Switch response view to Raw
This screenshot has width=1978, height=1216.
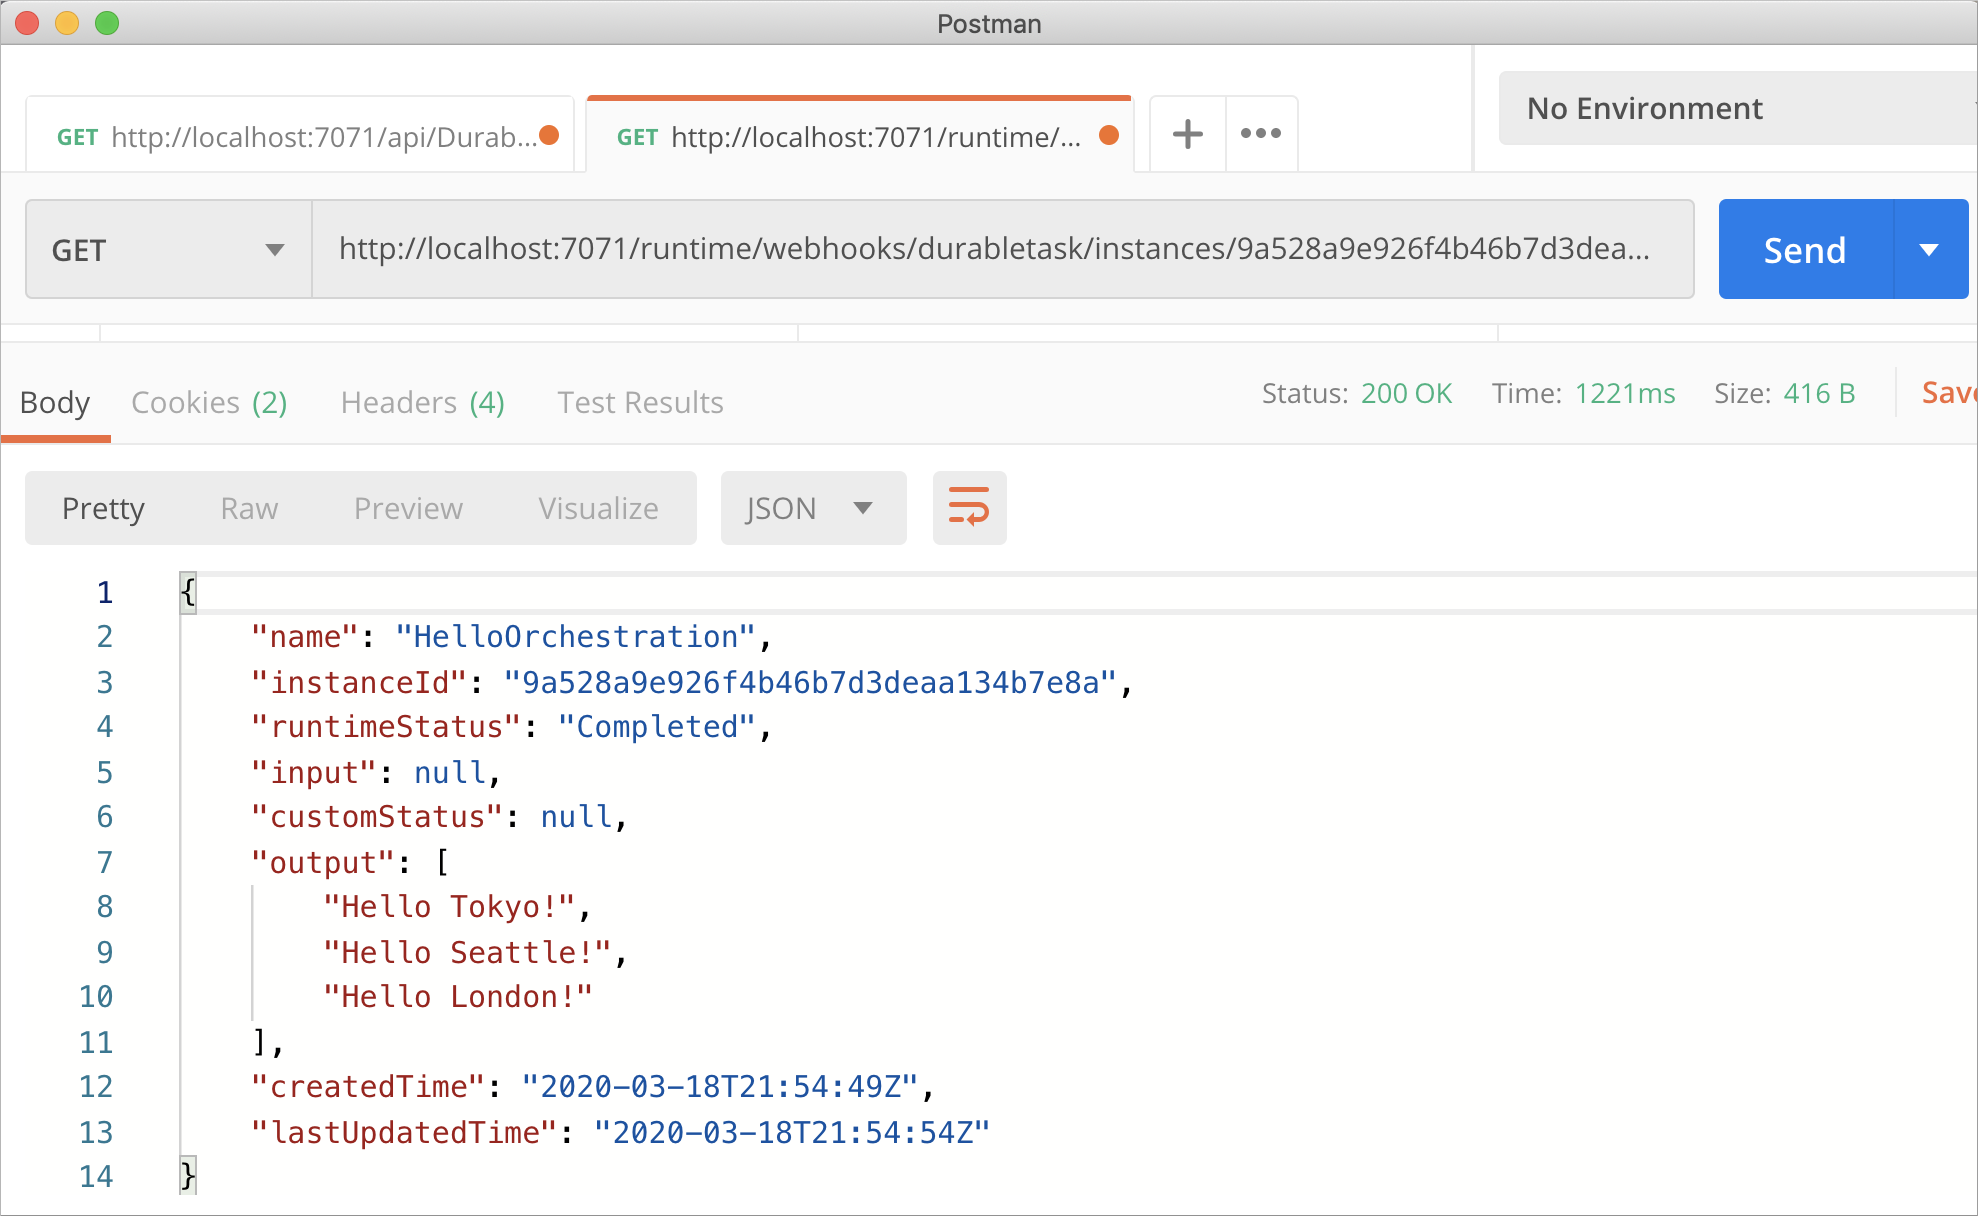248,508
